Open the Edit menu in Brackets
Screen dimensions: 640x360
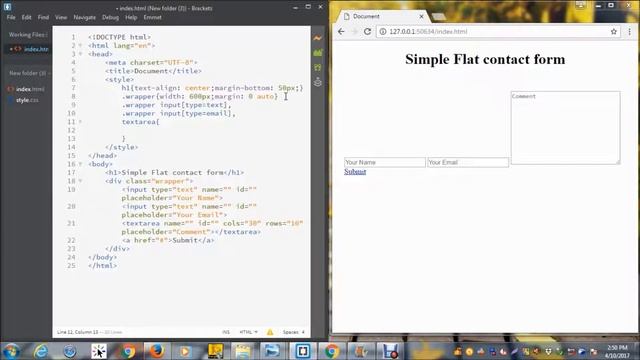click(x=27, y=17)
